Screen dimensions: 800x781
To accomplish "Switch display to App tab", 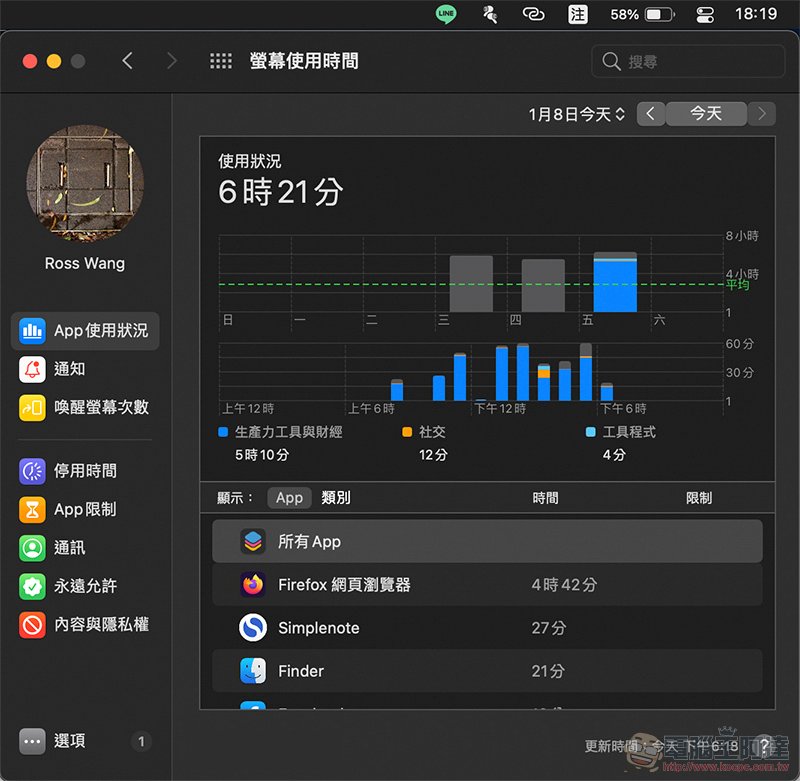I will point(289,498).
